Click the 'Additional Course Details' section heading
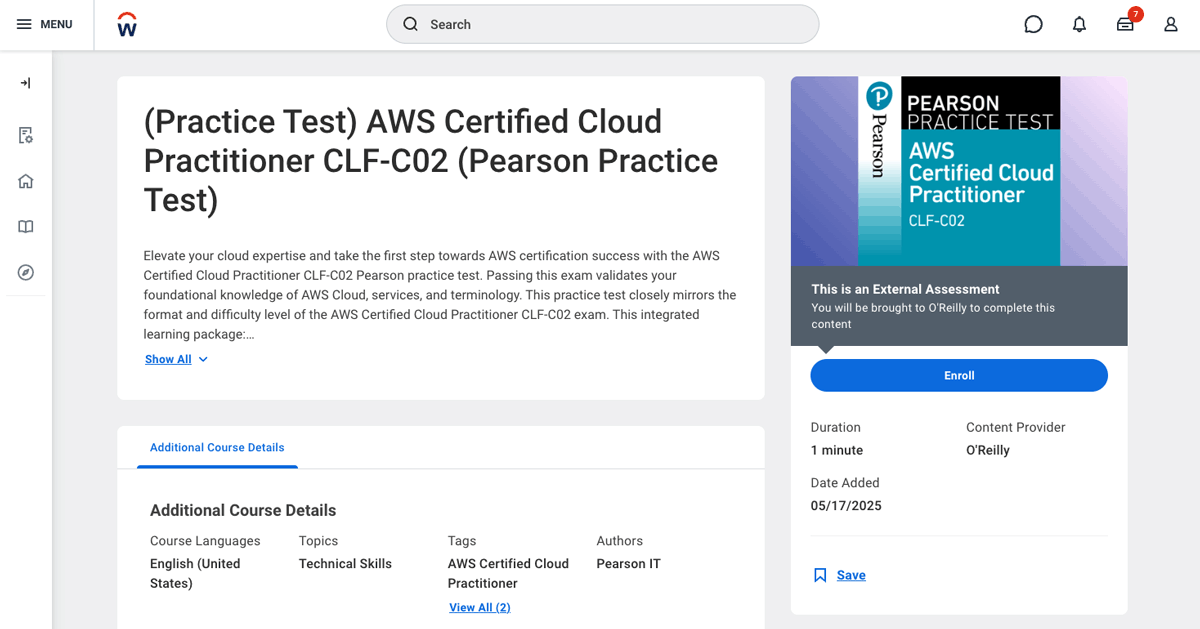The height and width of the screenshot is (629, 1200). (243, 511)
